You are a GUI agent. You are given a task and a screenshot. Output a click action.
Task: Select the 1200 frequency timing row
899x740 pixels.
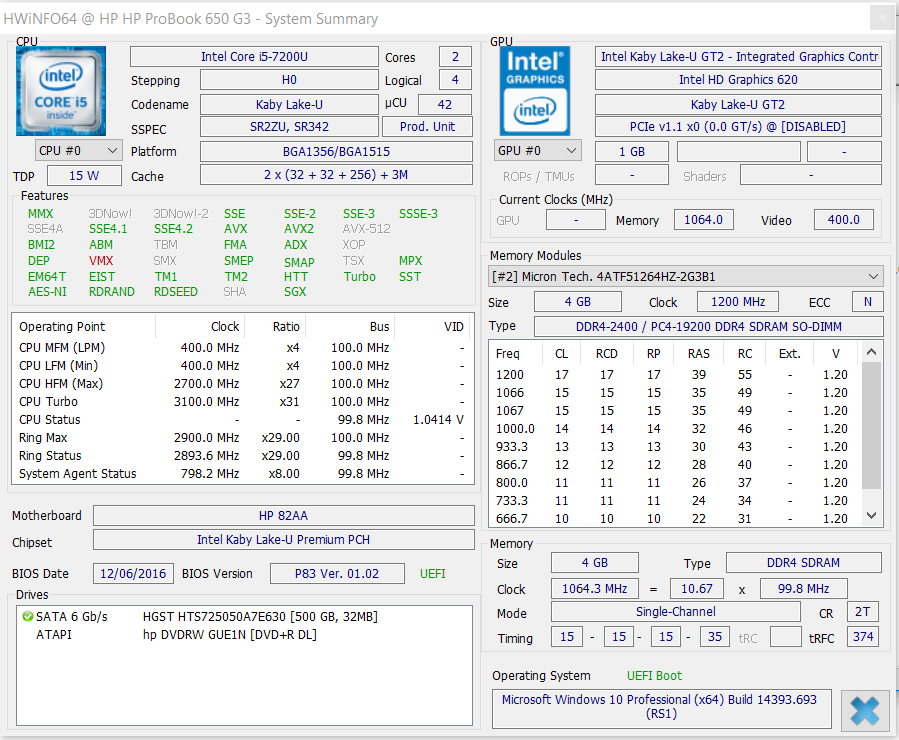(x=674, y=375)
